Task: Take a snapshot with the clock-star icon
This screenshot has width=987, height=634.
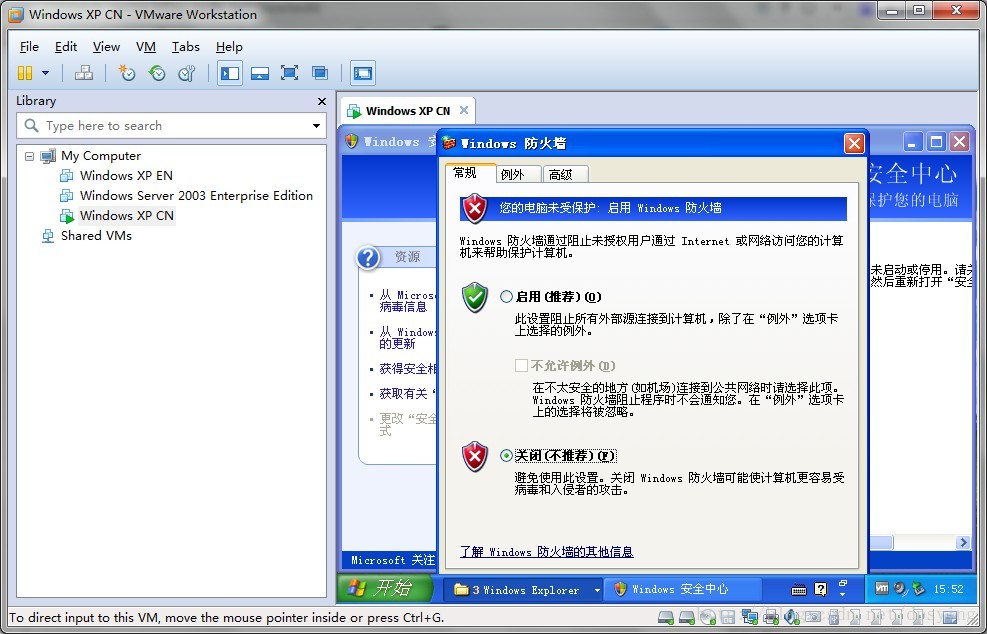Action: (x=127, y=73)
